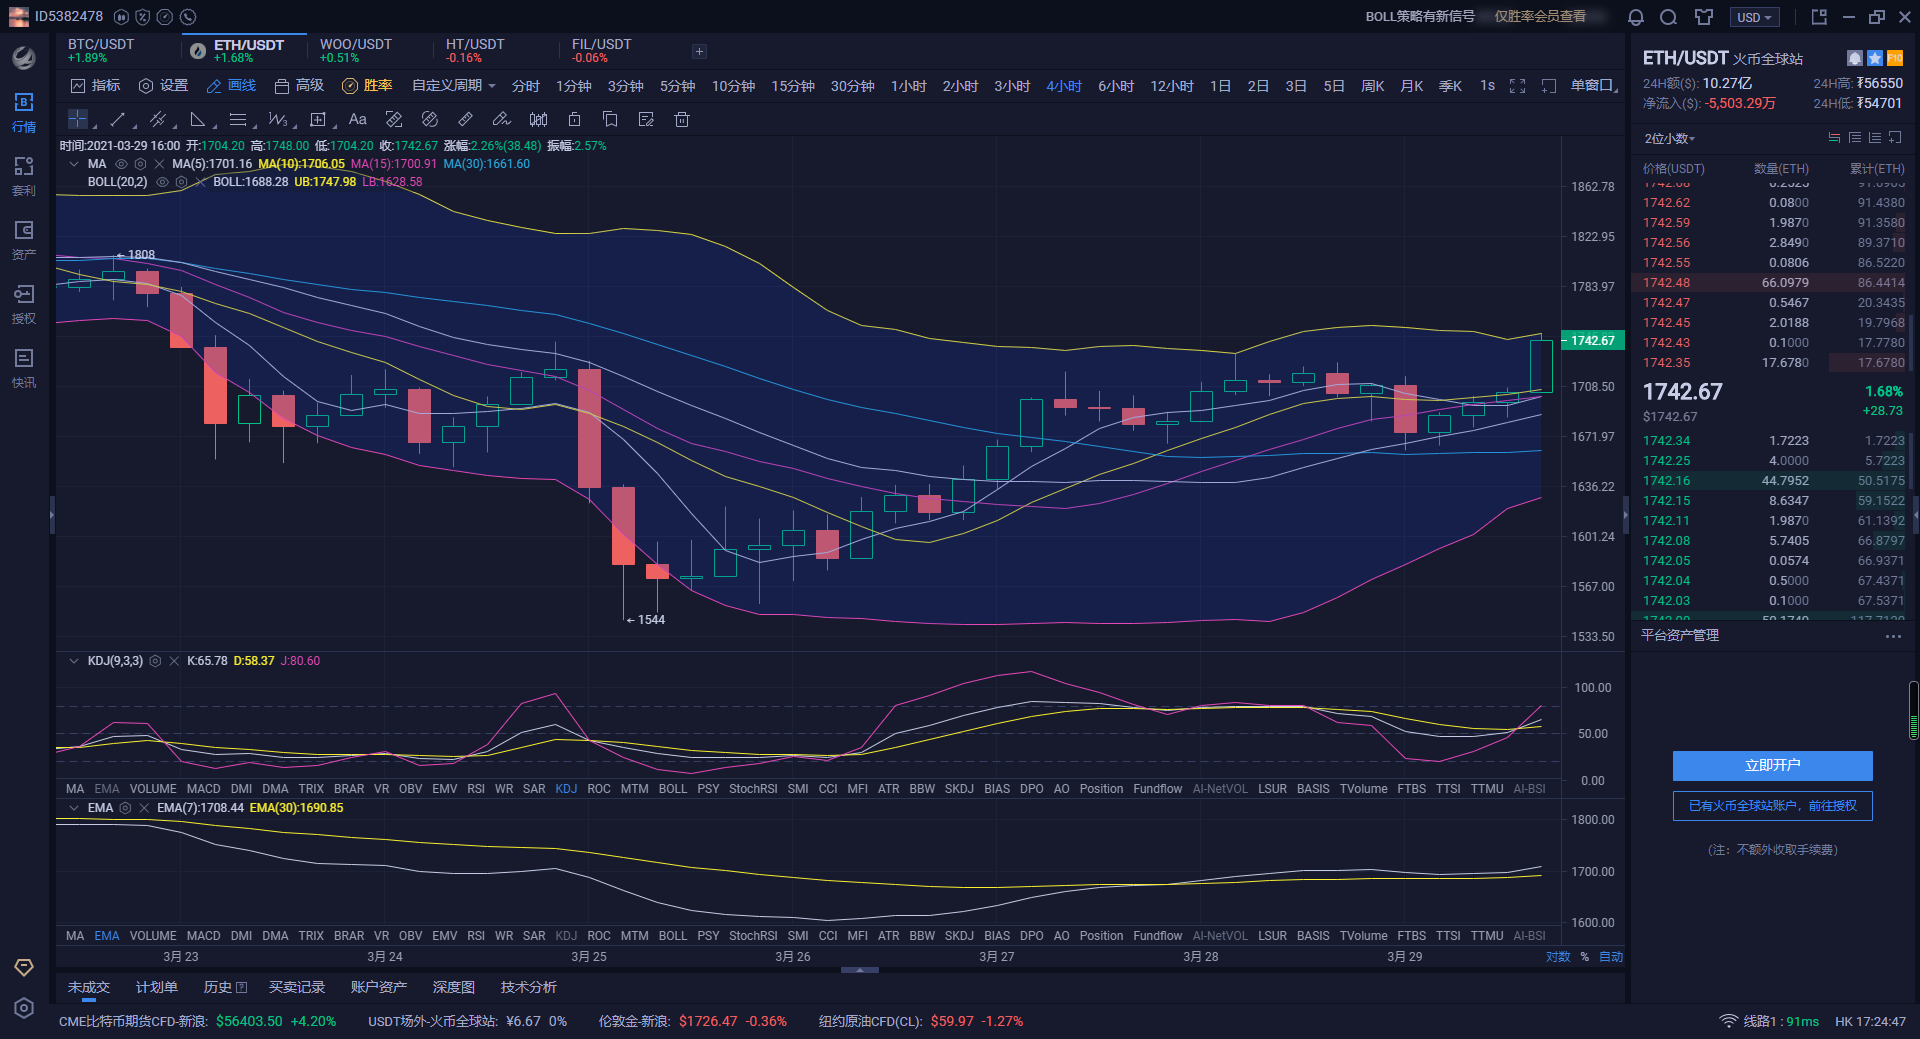Select the triangle angle drawing tool
Image resolution: width=1920 pixels, height=1039 pixels.
coord(198,120)
